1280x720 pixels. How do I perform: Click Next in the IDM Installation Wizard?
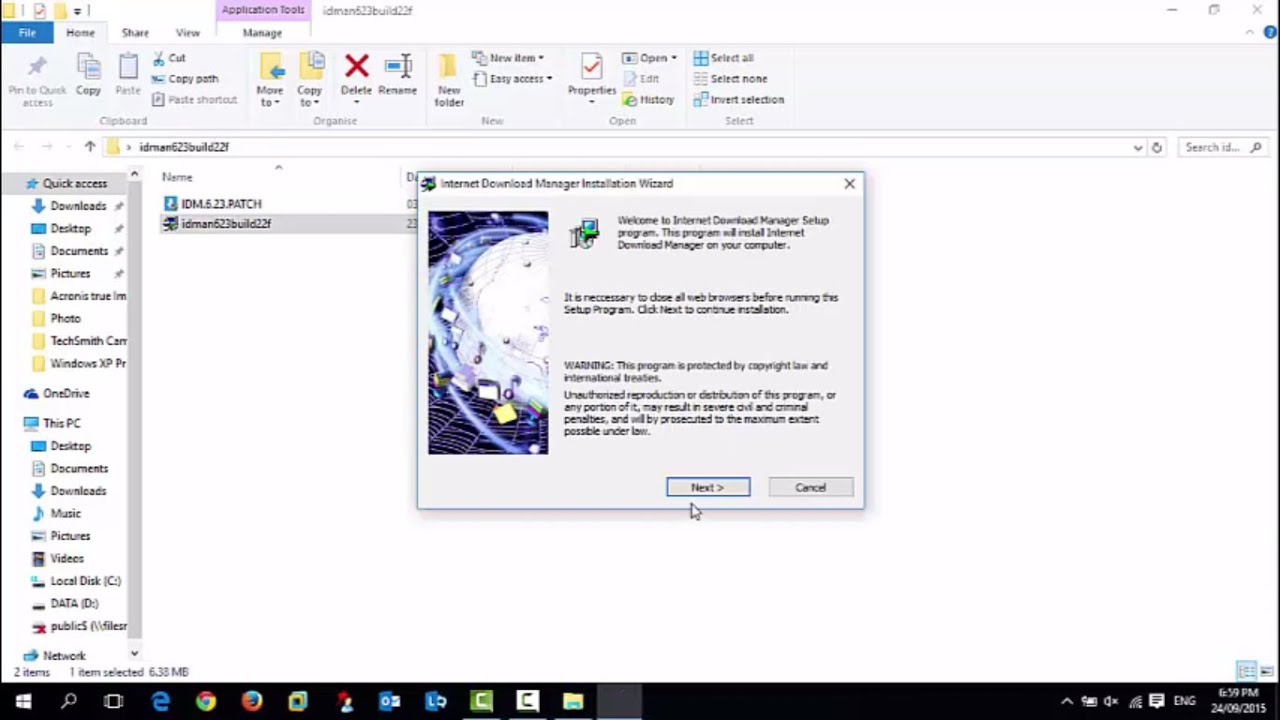[x=708, y=487]
